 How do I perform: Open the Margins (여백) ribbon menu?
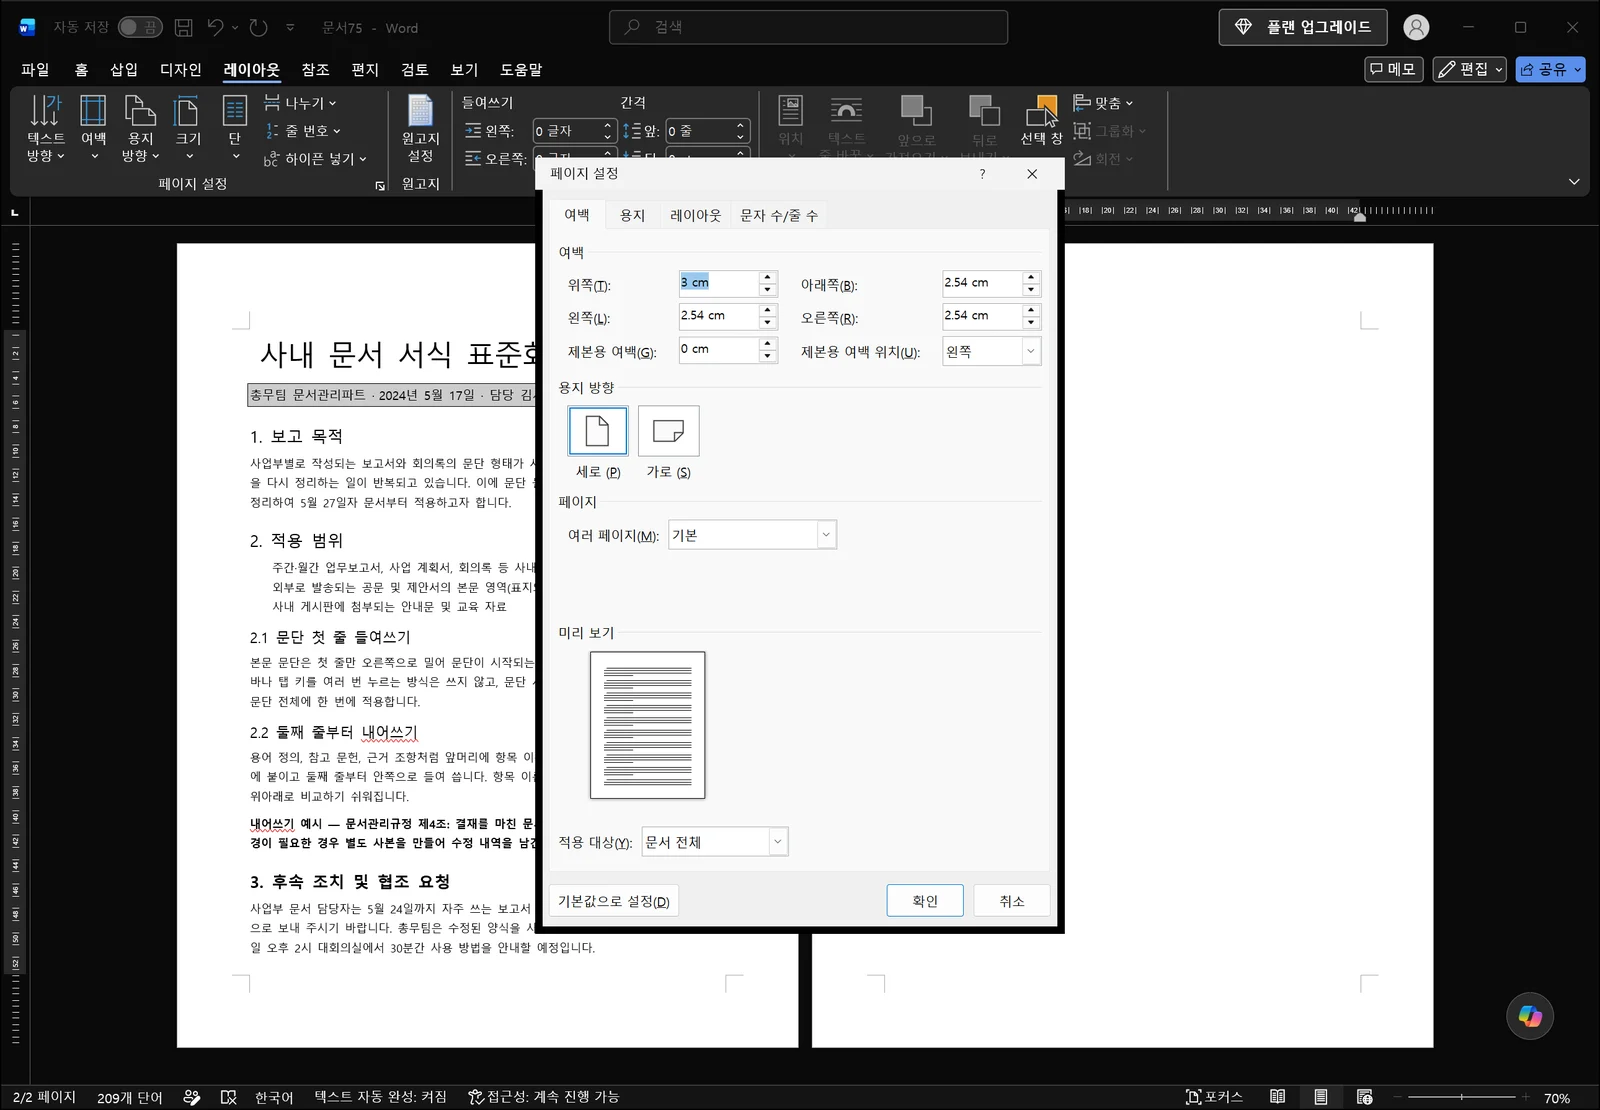93,128
